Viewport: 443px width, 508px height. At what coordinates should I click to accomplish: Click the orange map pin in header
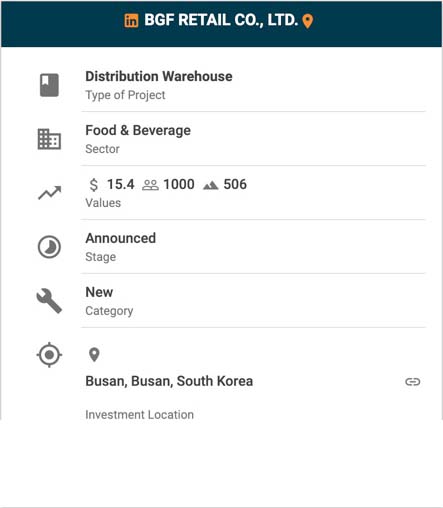307,21
